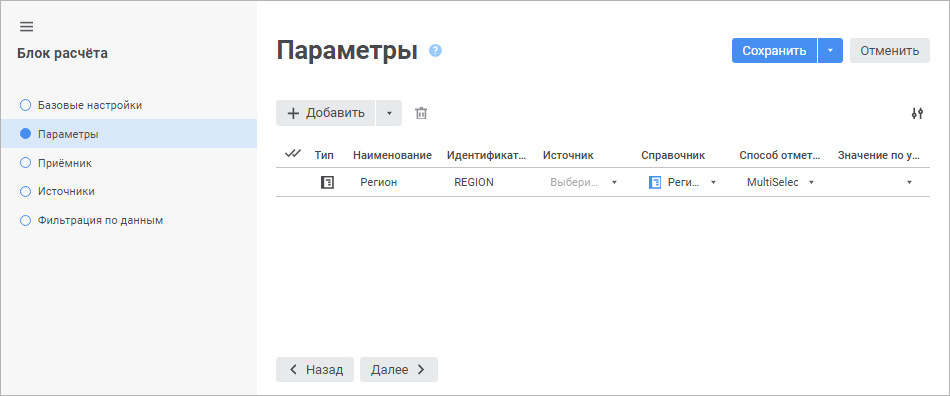
Task: Select Источники step radio
Action: (25, 191)
